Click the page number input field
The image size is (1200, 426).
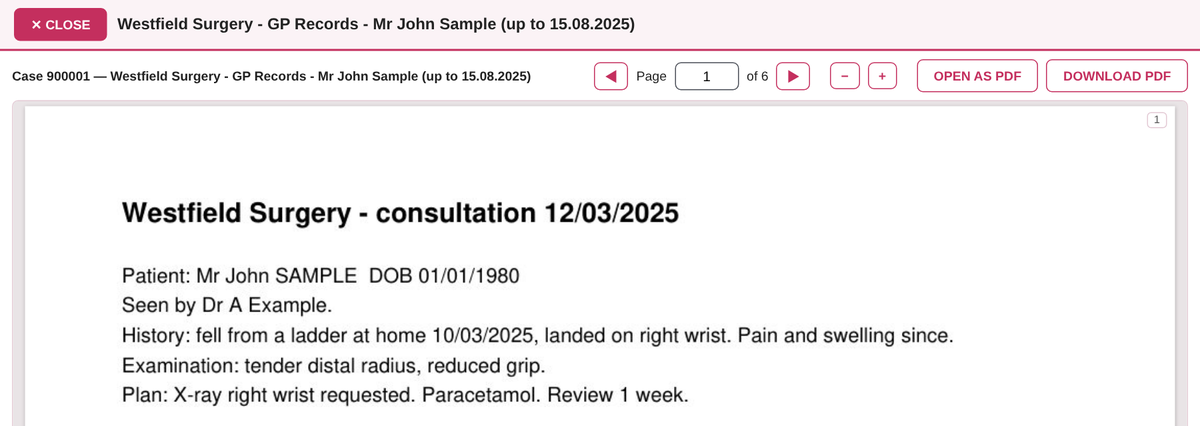pyautogui.click(x=707, y=76)
